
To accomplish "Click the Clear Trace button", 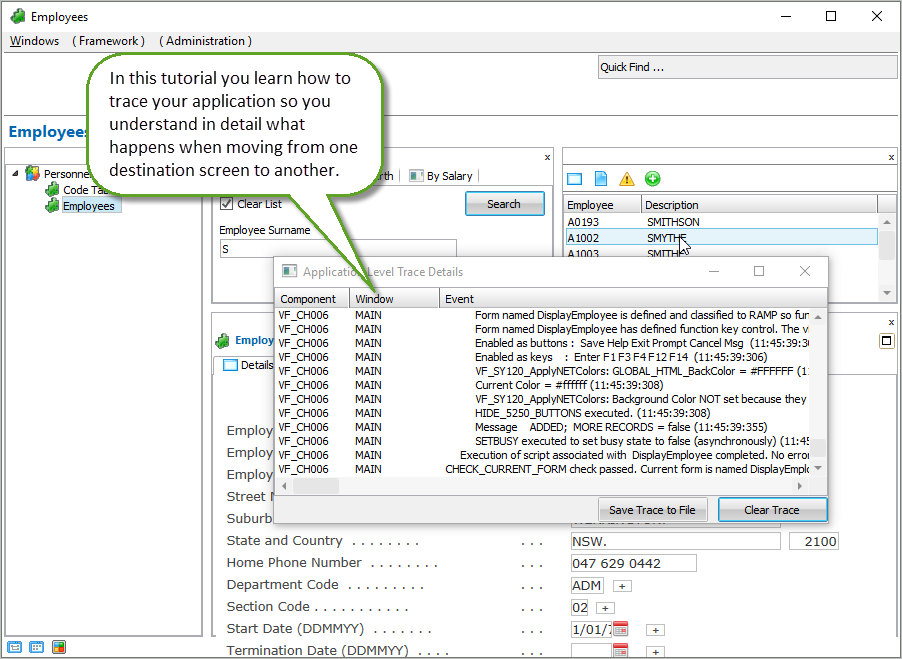I will [771, 510].
